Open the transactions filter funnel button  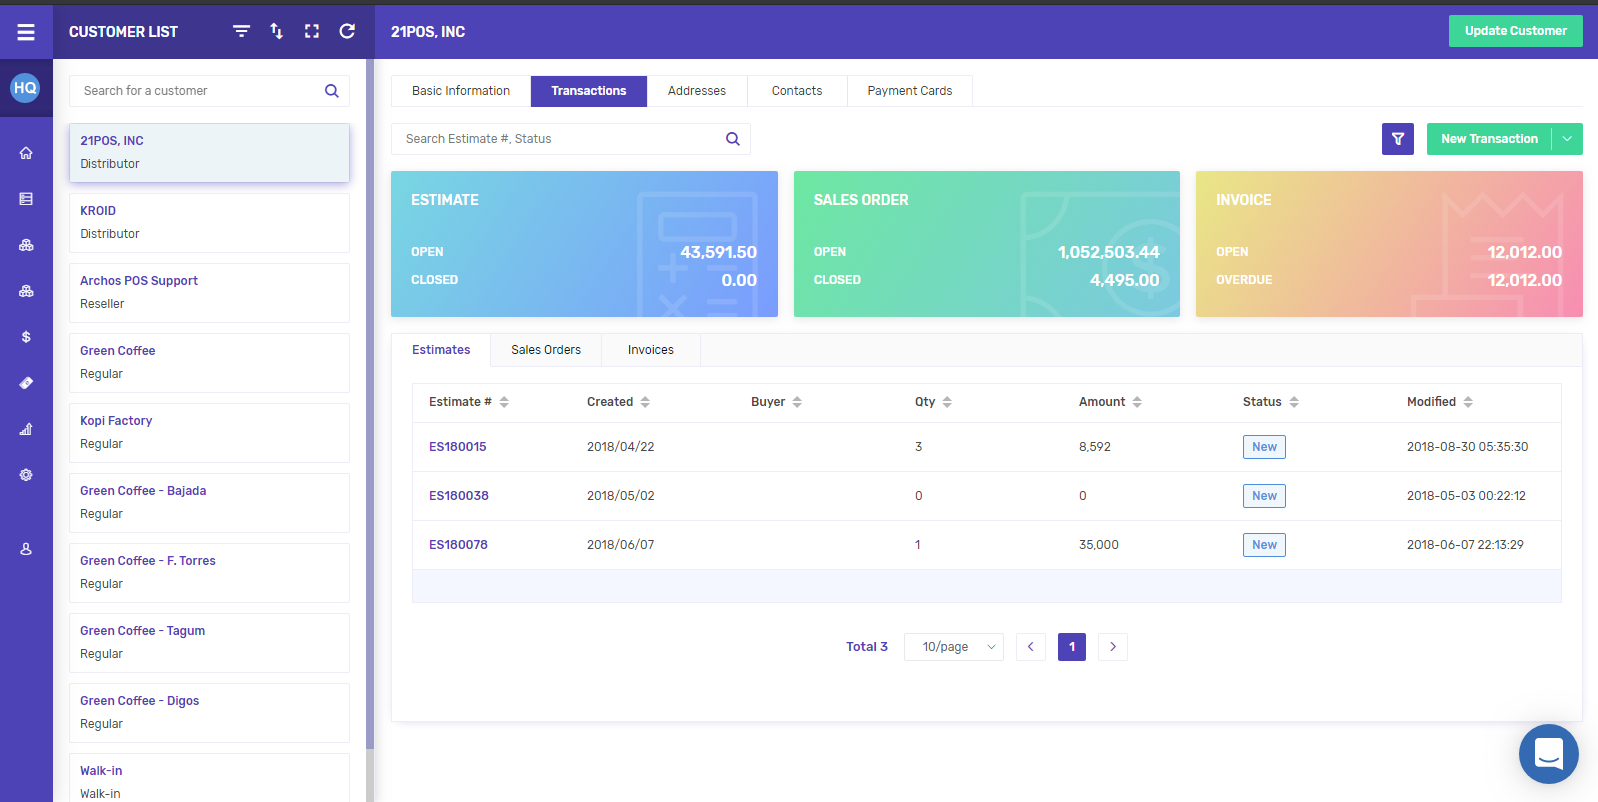[x=1398, y=139]
